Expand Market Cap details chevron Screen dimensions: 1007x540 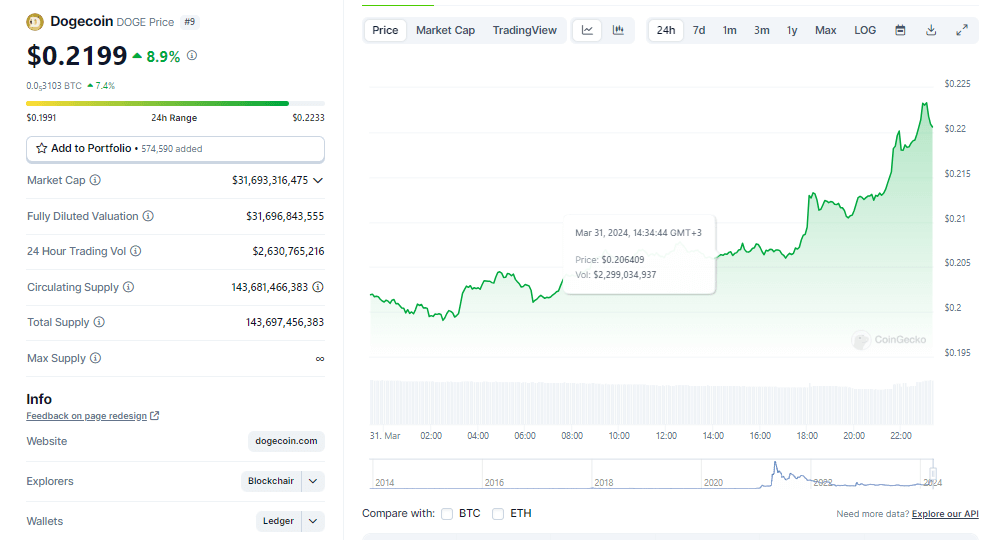tap(318, 180)
